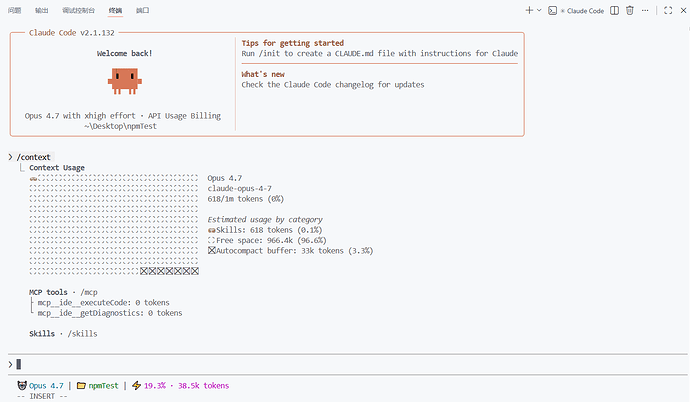690x402 pixels.
Task: Close the terminal panel
Action: point(683,11)
